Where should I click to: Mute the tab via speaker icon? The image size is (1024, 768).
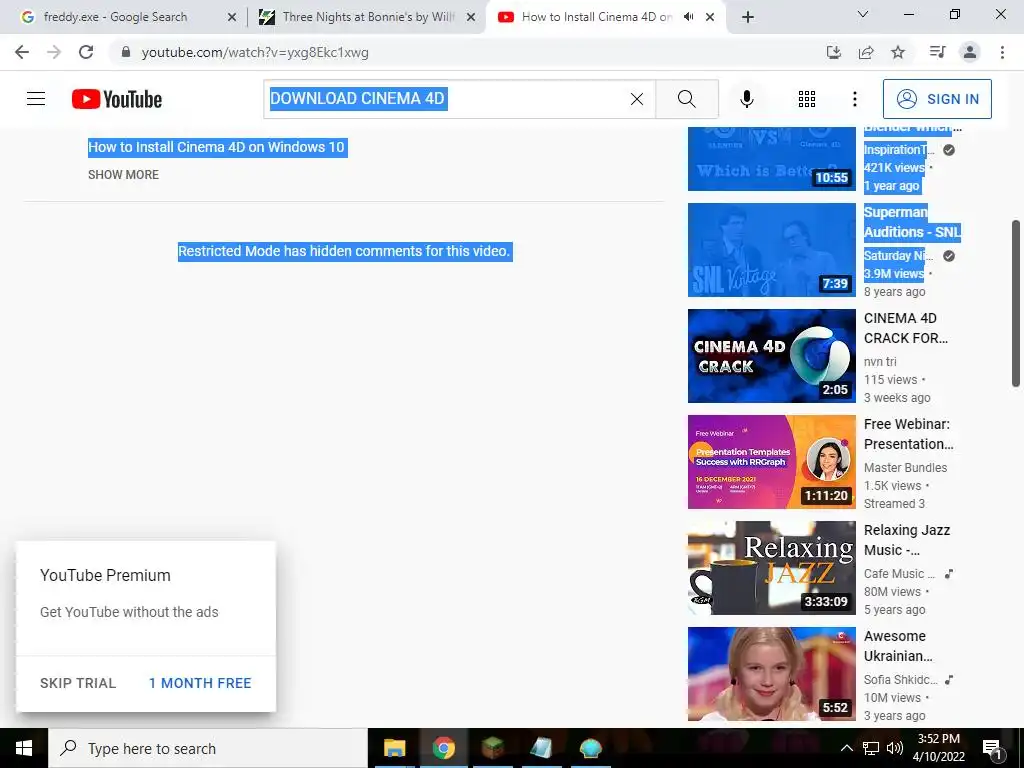click(x=688, y=17)
